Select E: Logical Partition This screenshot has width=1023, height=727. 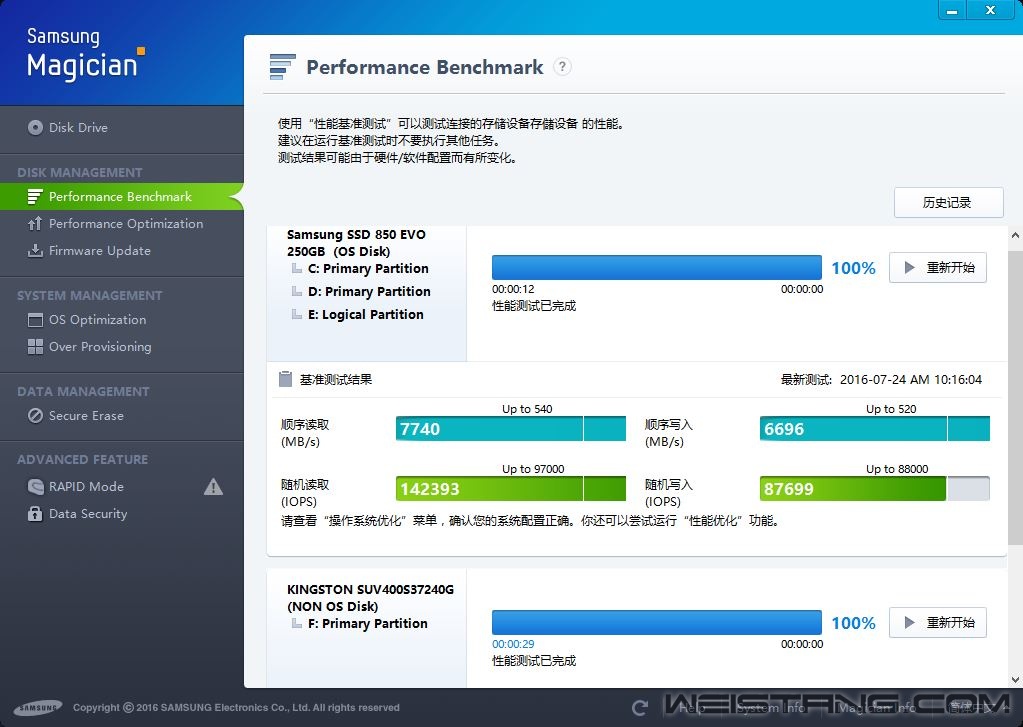click(x=366, y=315)
